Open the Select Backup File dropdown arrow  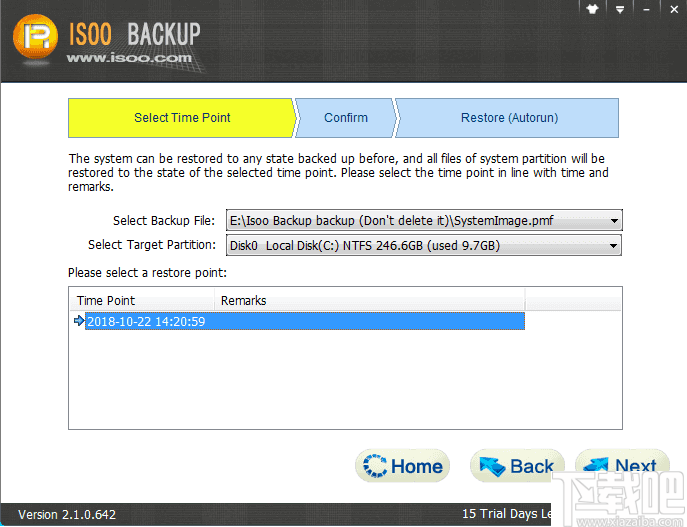click(x=614, y=221)
